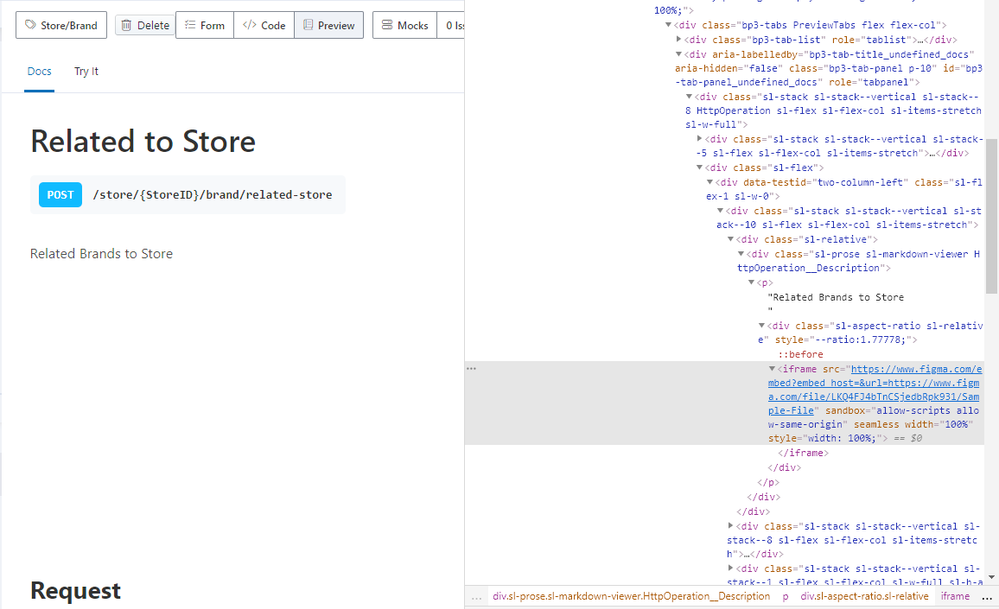
Task: Expand the sl-stack--8 div near the bottom
Action: click(x=731, y=526)
